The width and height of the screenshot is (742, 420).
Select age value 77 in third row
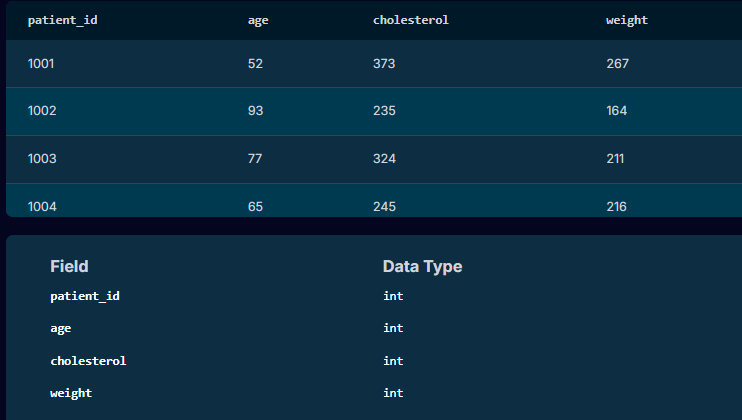(256, 159)
